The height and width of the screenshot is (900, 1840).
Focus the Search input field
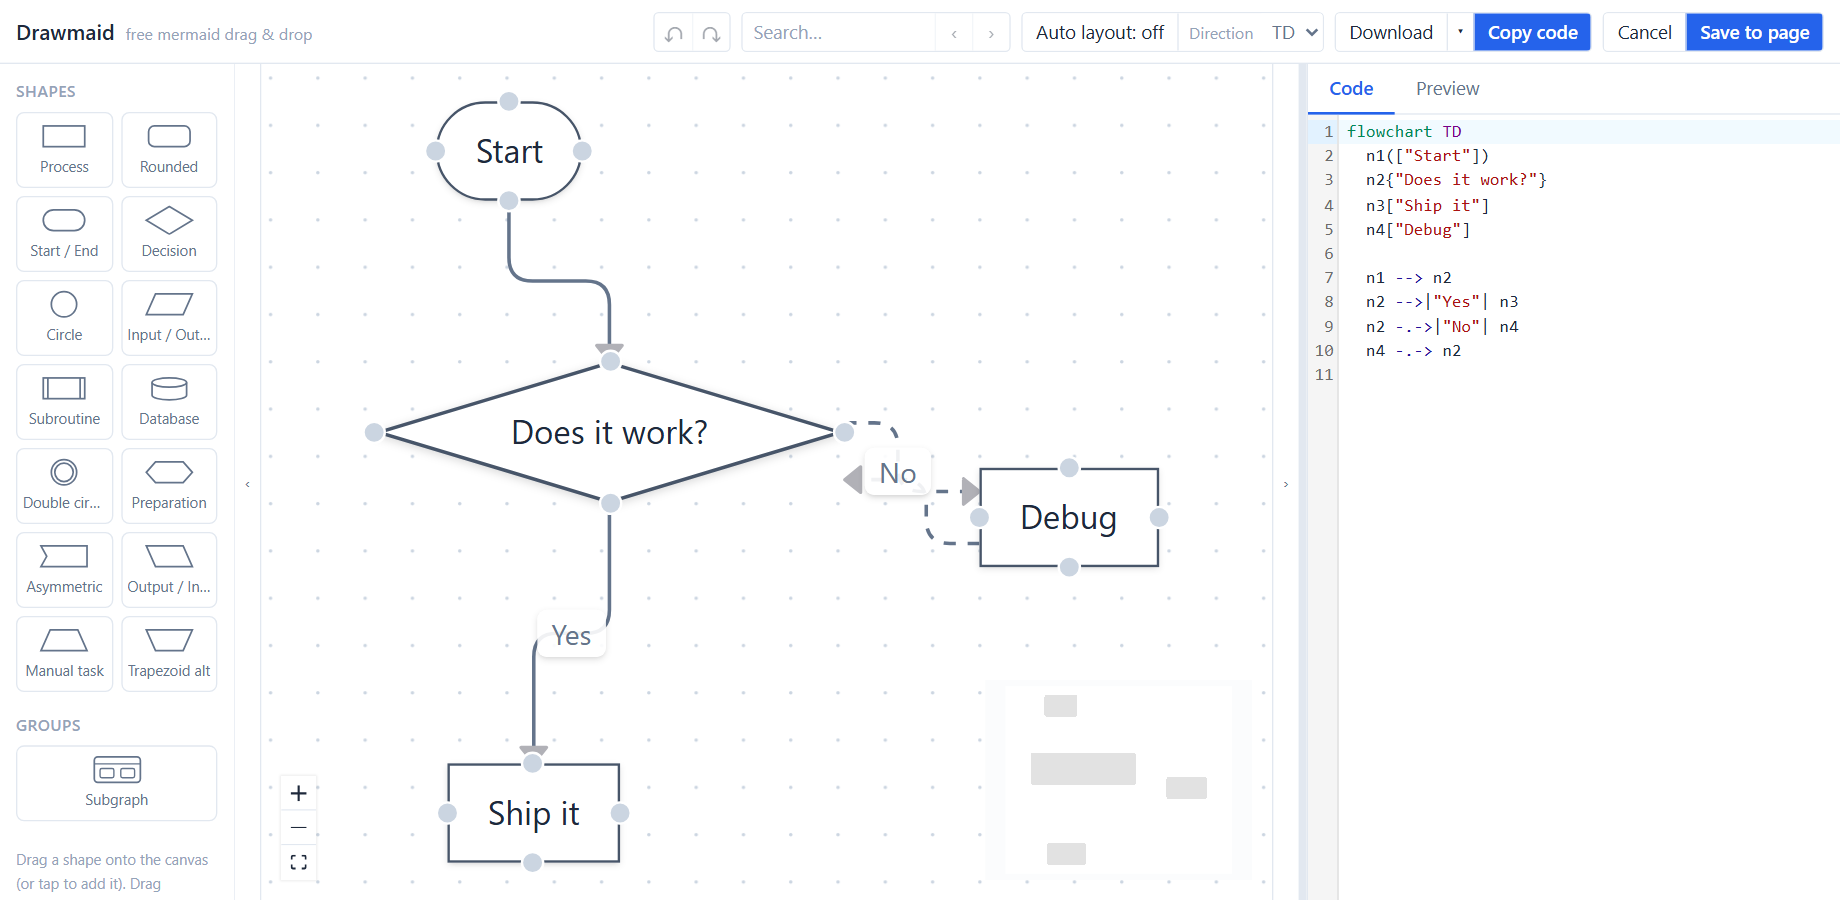(x=838, y=33)
